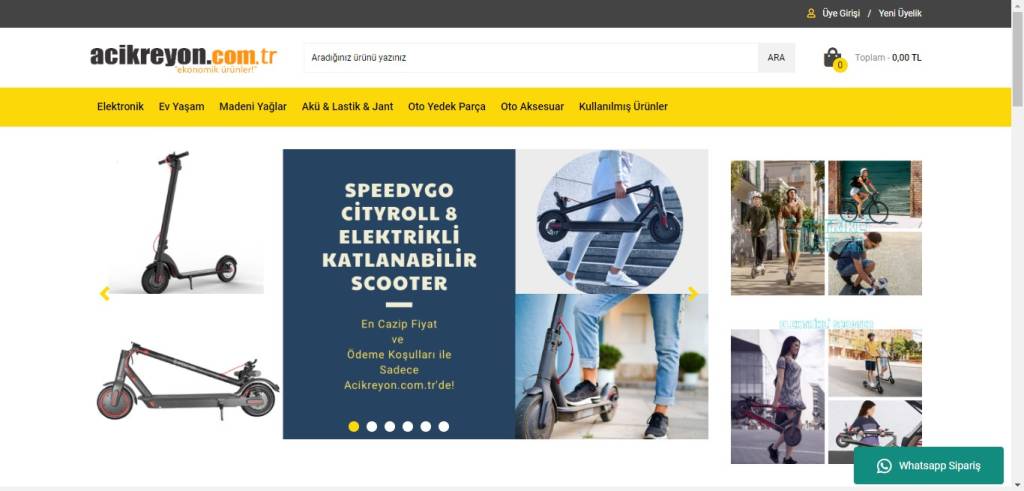
Task: Click the shopping bag cart icon
Action: click(x=833, y=57)
